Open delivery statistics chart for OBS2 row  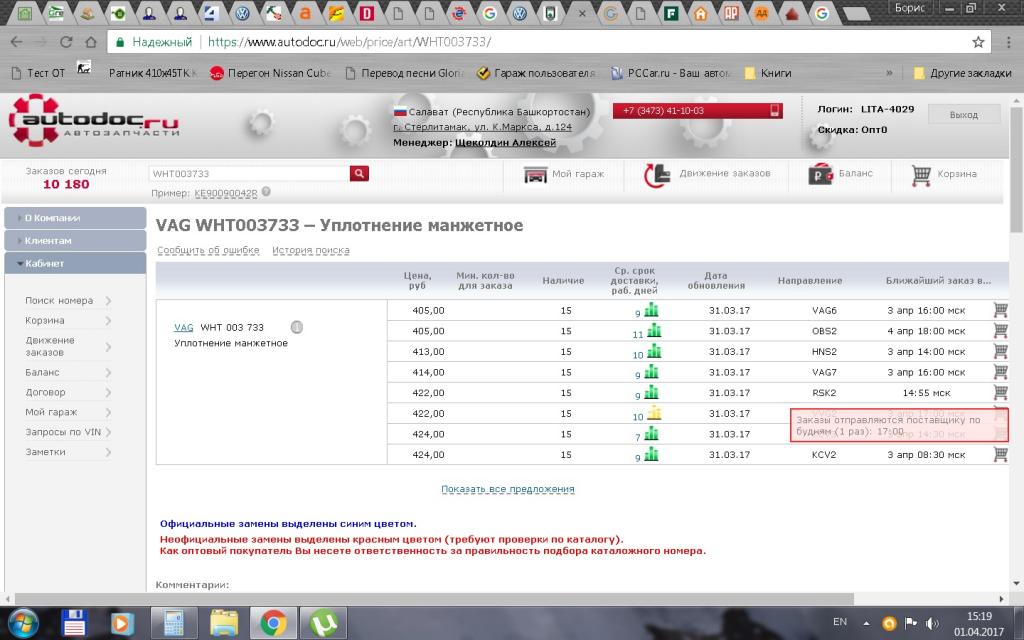click(x=654, y=330)
